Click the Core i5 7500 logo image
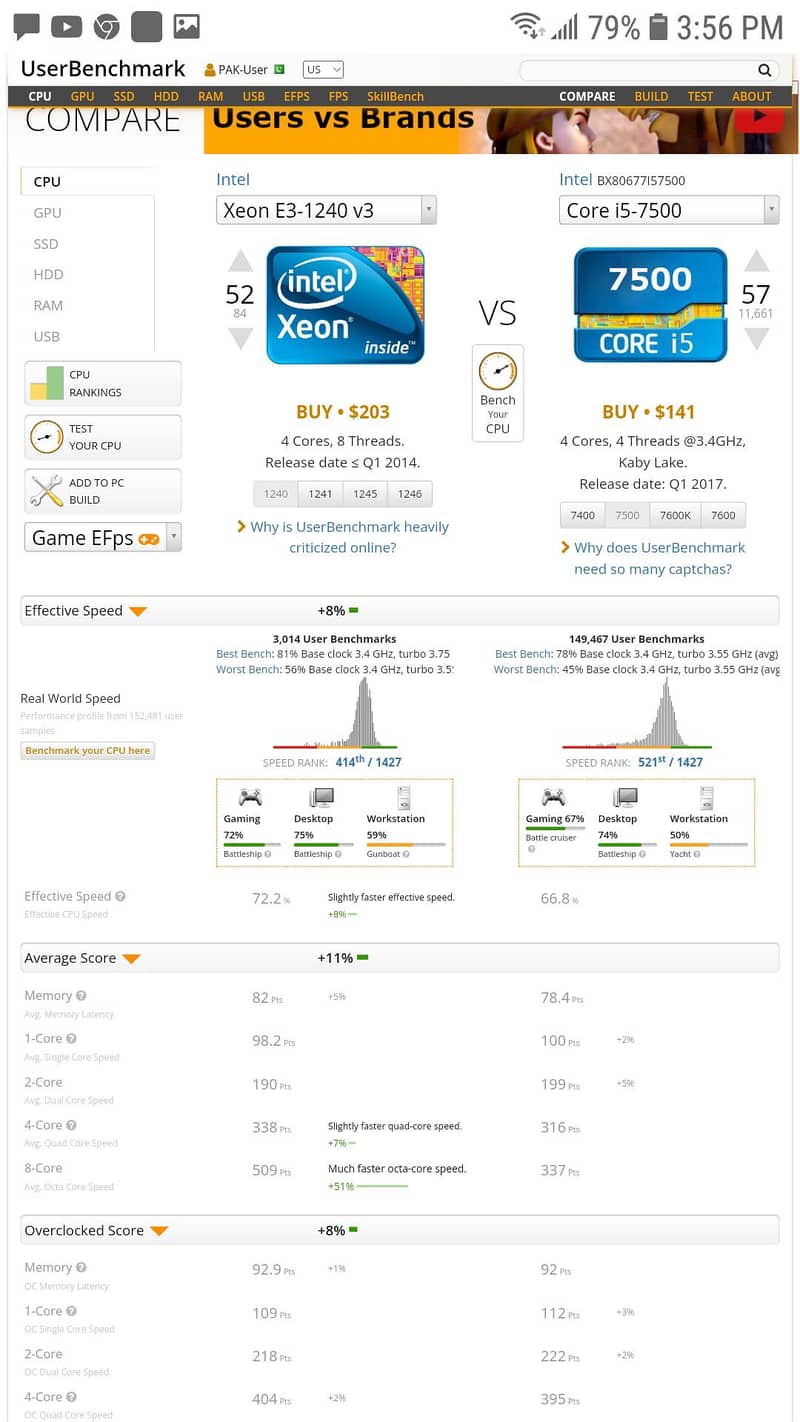The width and height of the screenshot is (800, 1422). pyautogui.click(x=650, y=304)
